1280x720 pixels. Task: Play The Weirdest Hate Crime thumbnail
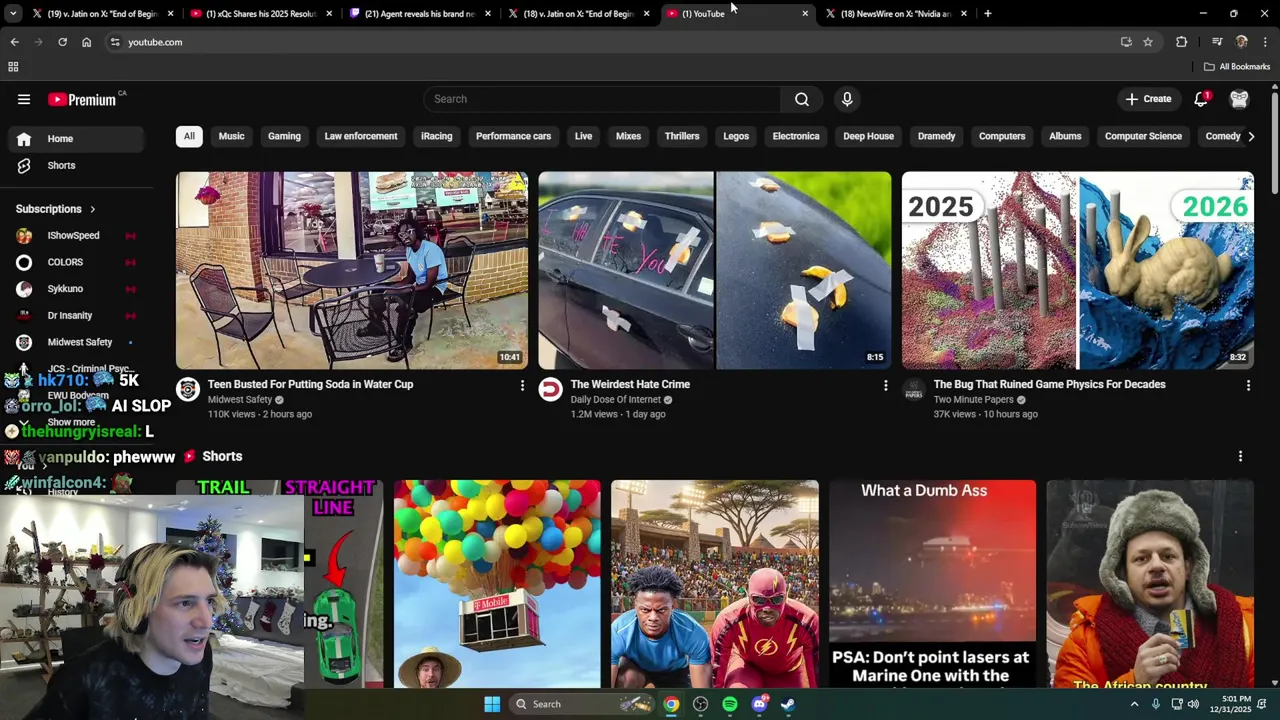tap(715, 270)
